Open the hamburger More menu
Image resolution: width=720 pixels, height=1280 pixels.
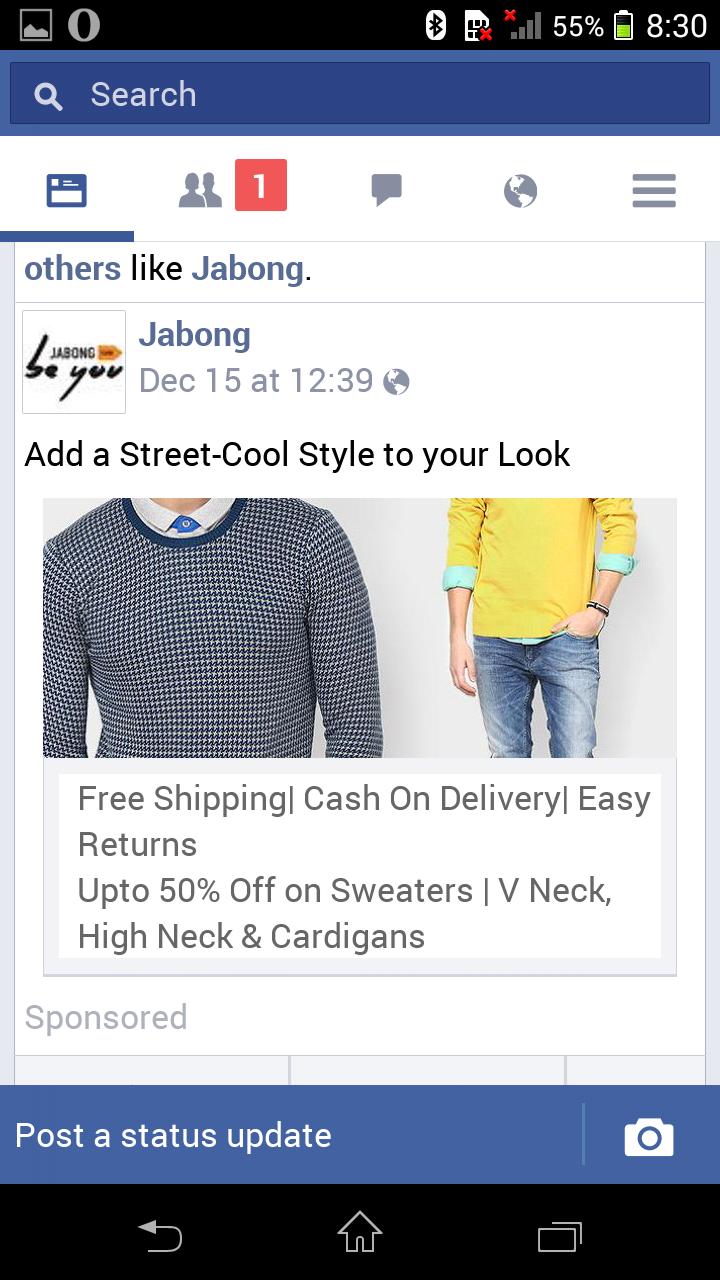pyautogui.click(x=654, y=190)
